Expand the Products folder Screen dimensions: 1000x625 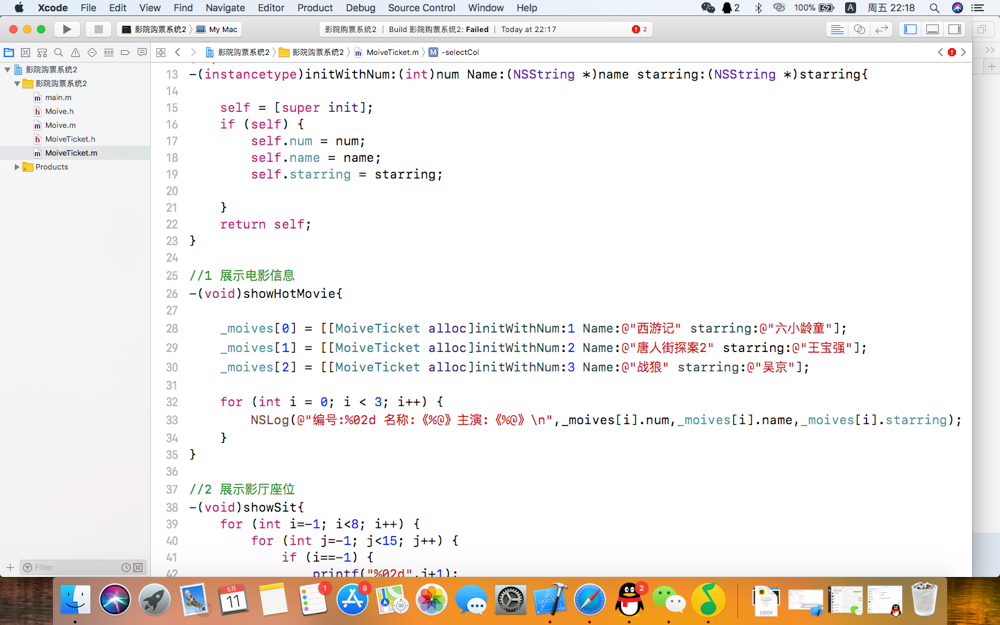[17, 167]
